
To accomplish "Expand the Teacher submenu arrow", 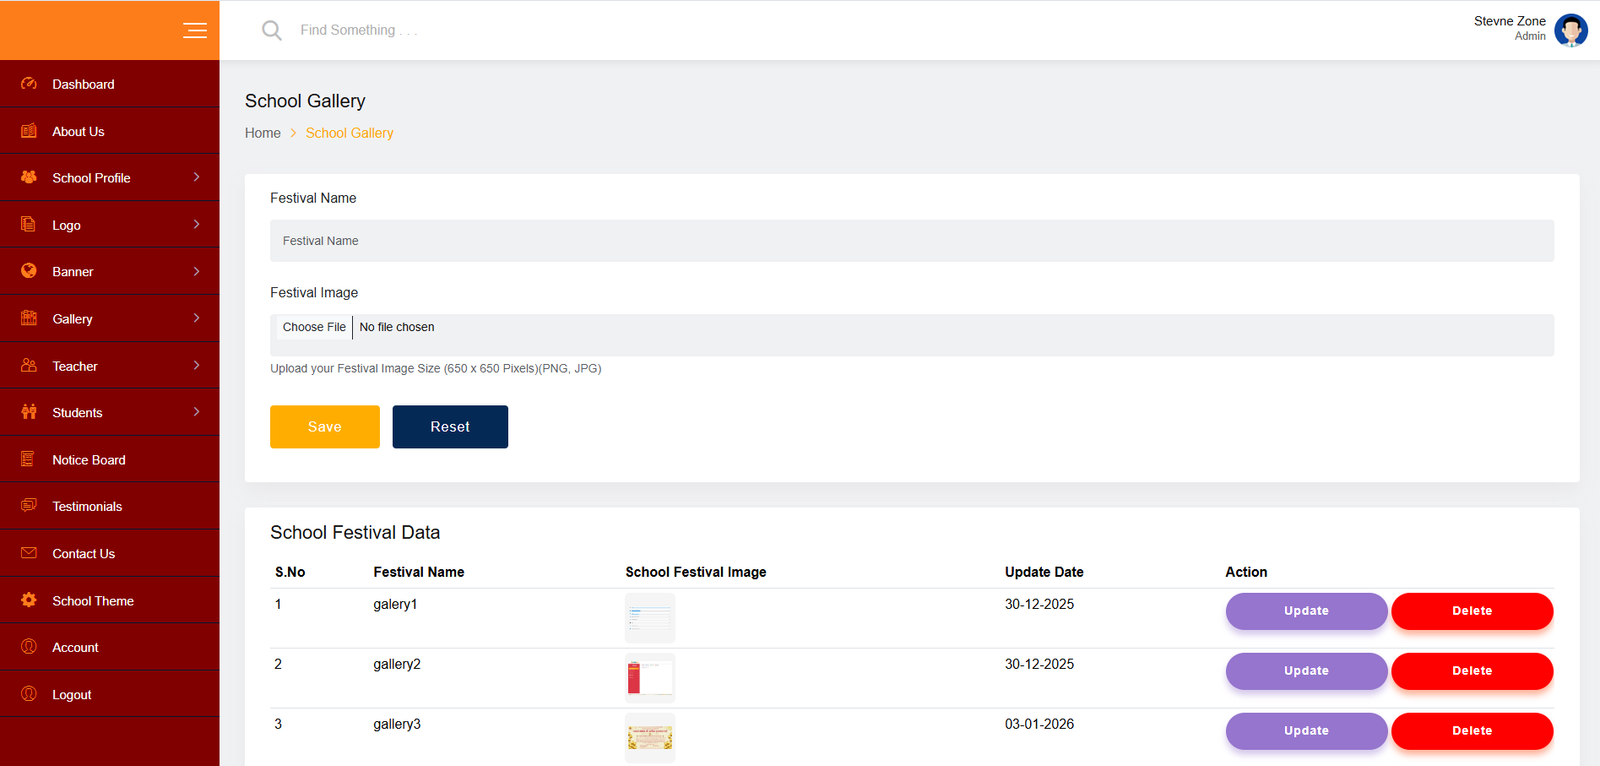I will pyautogui.click(x=196, y=365).
